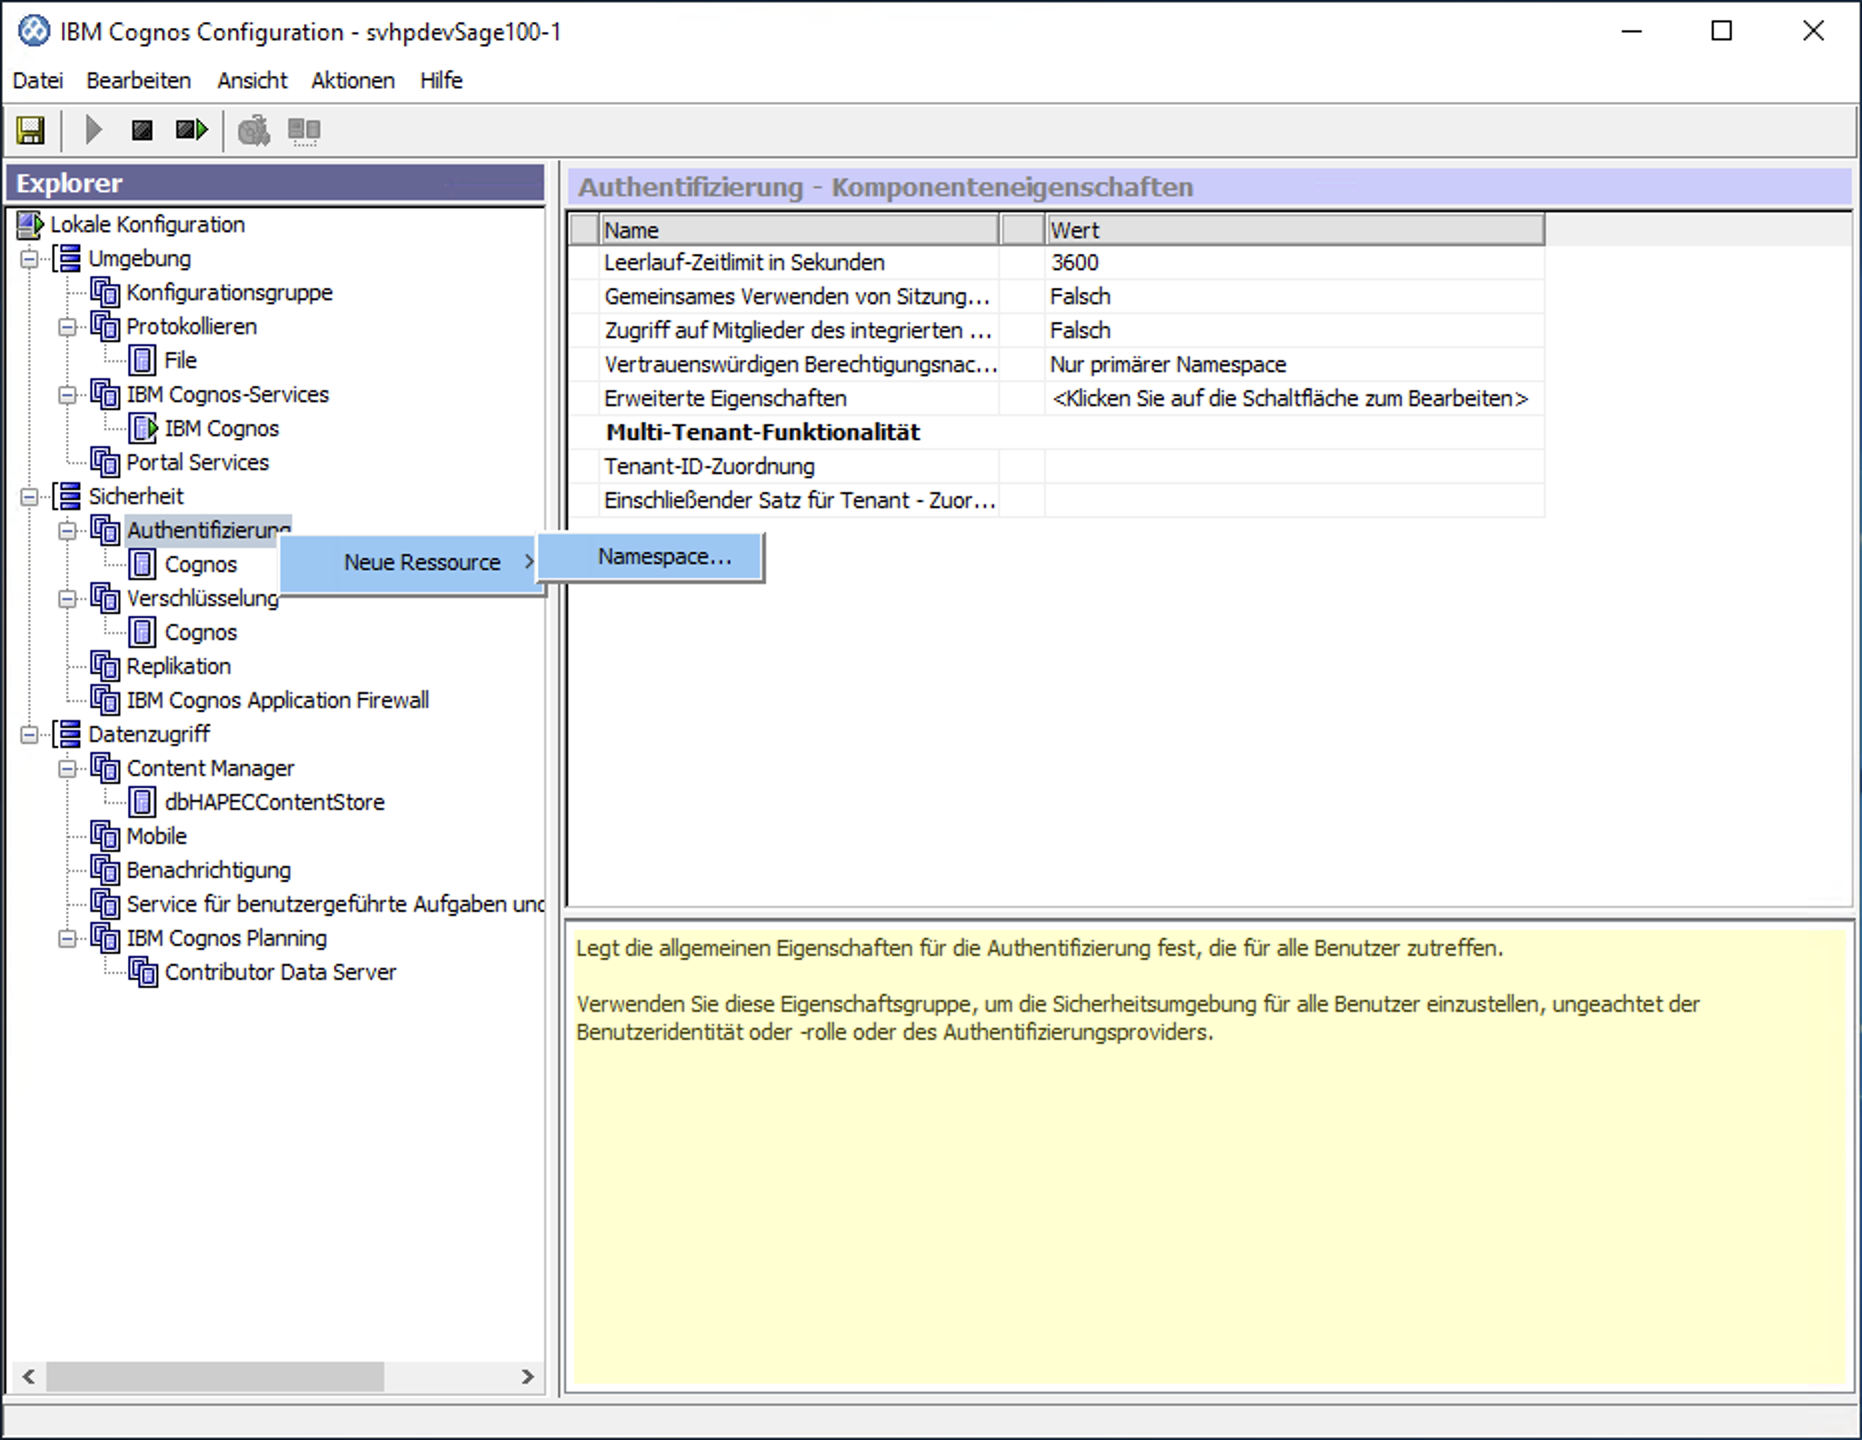Select IBM Cognos Application Firewall item
Screen dimensions: 1862x1440
click(277, 700)
